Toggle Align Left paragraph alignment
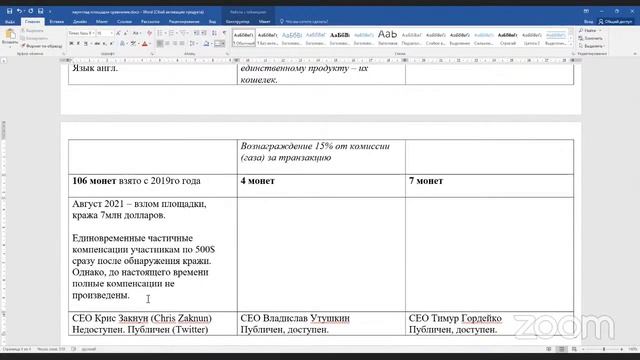Viewport: 640px width, 360px height. (x=160, y=43)
